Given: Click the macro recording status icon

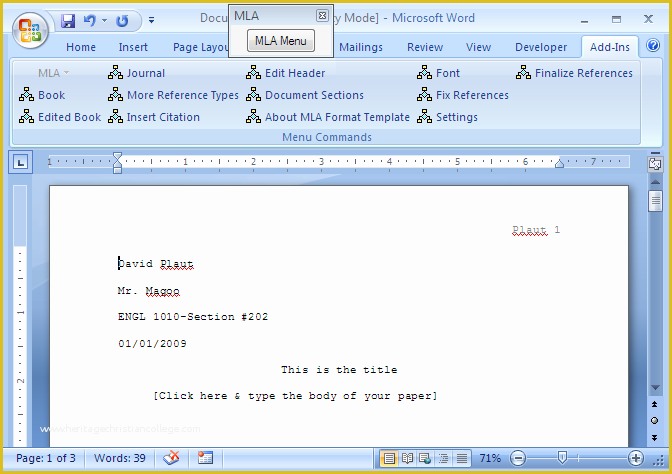Looking at the screenshot, I should coord(205,458).
